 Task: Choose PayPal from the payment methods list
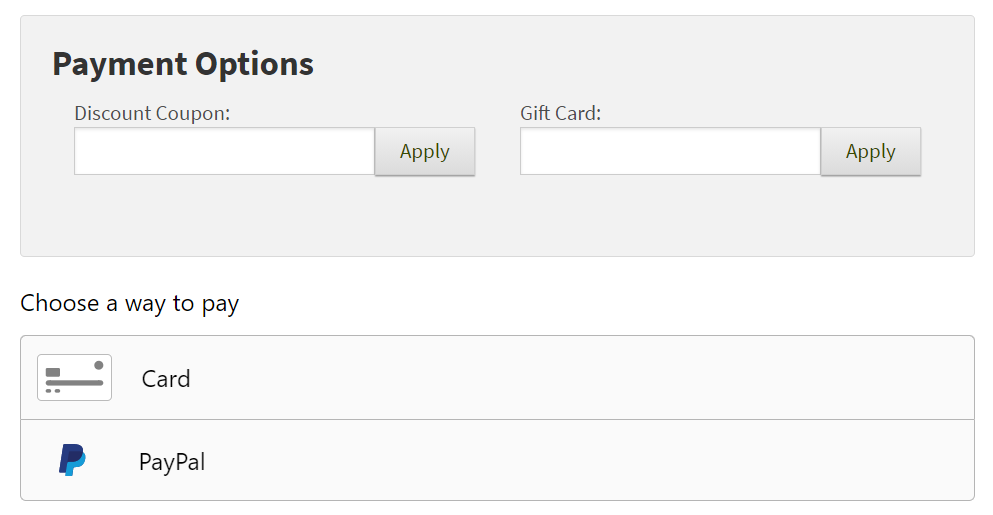[x=497, y=460]
